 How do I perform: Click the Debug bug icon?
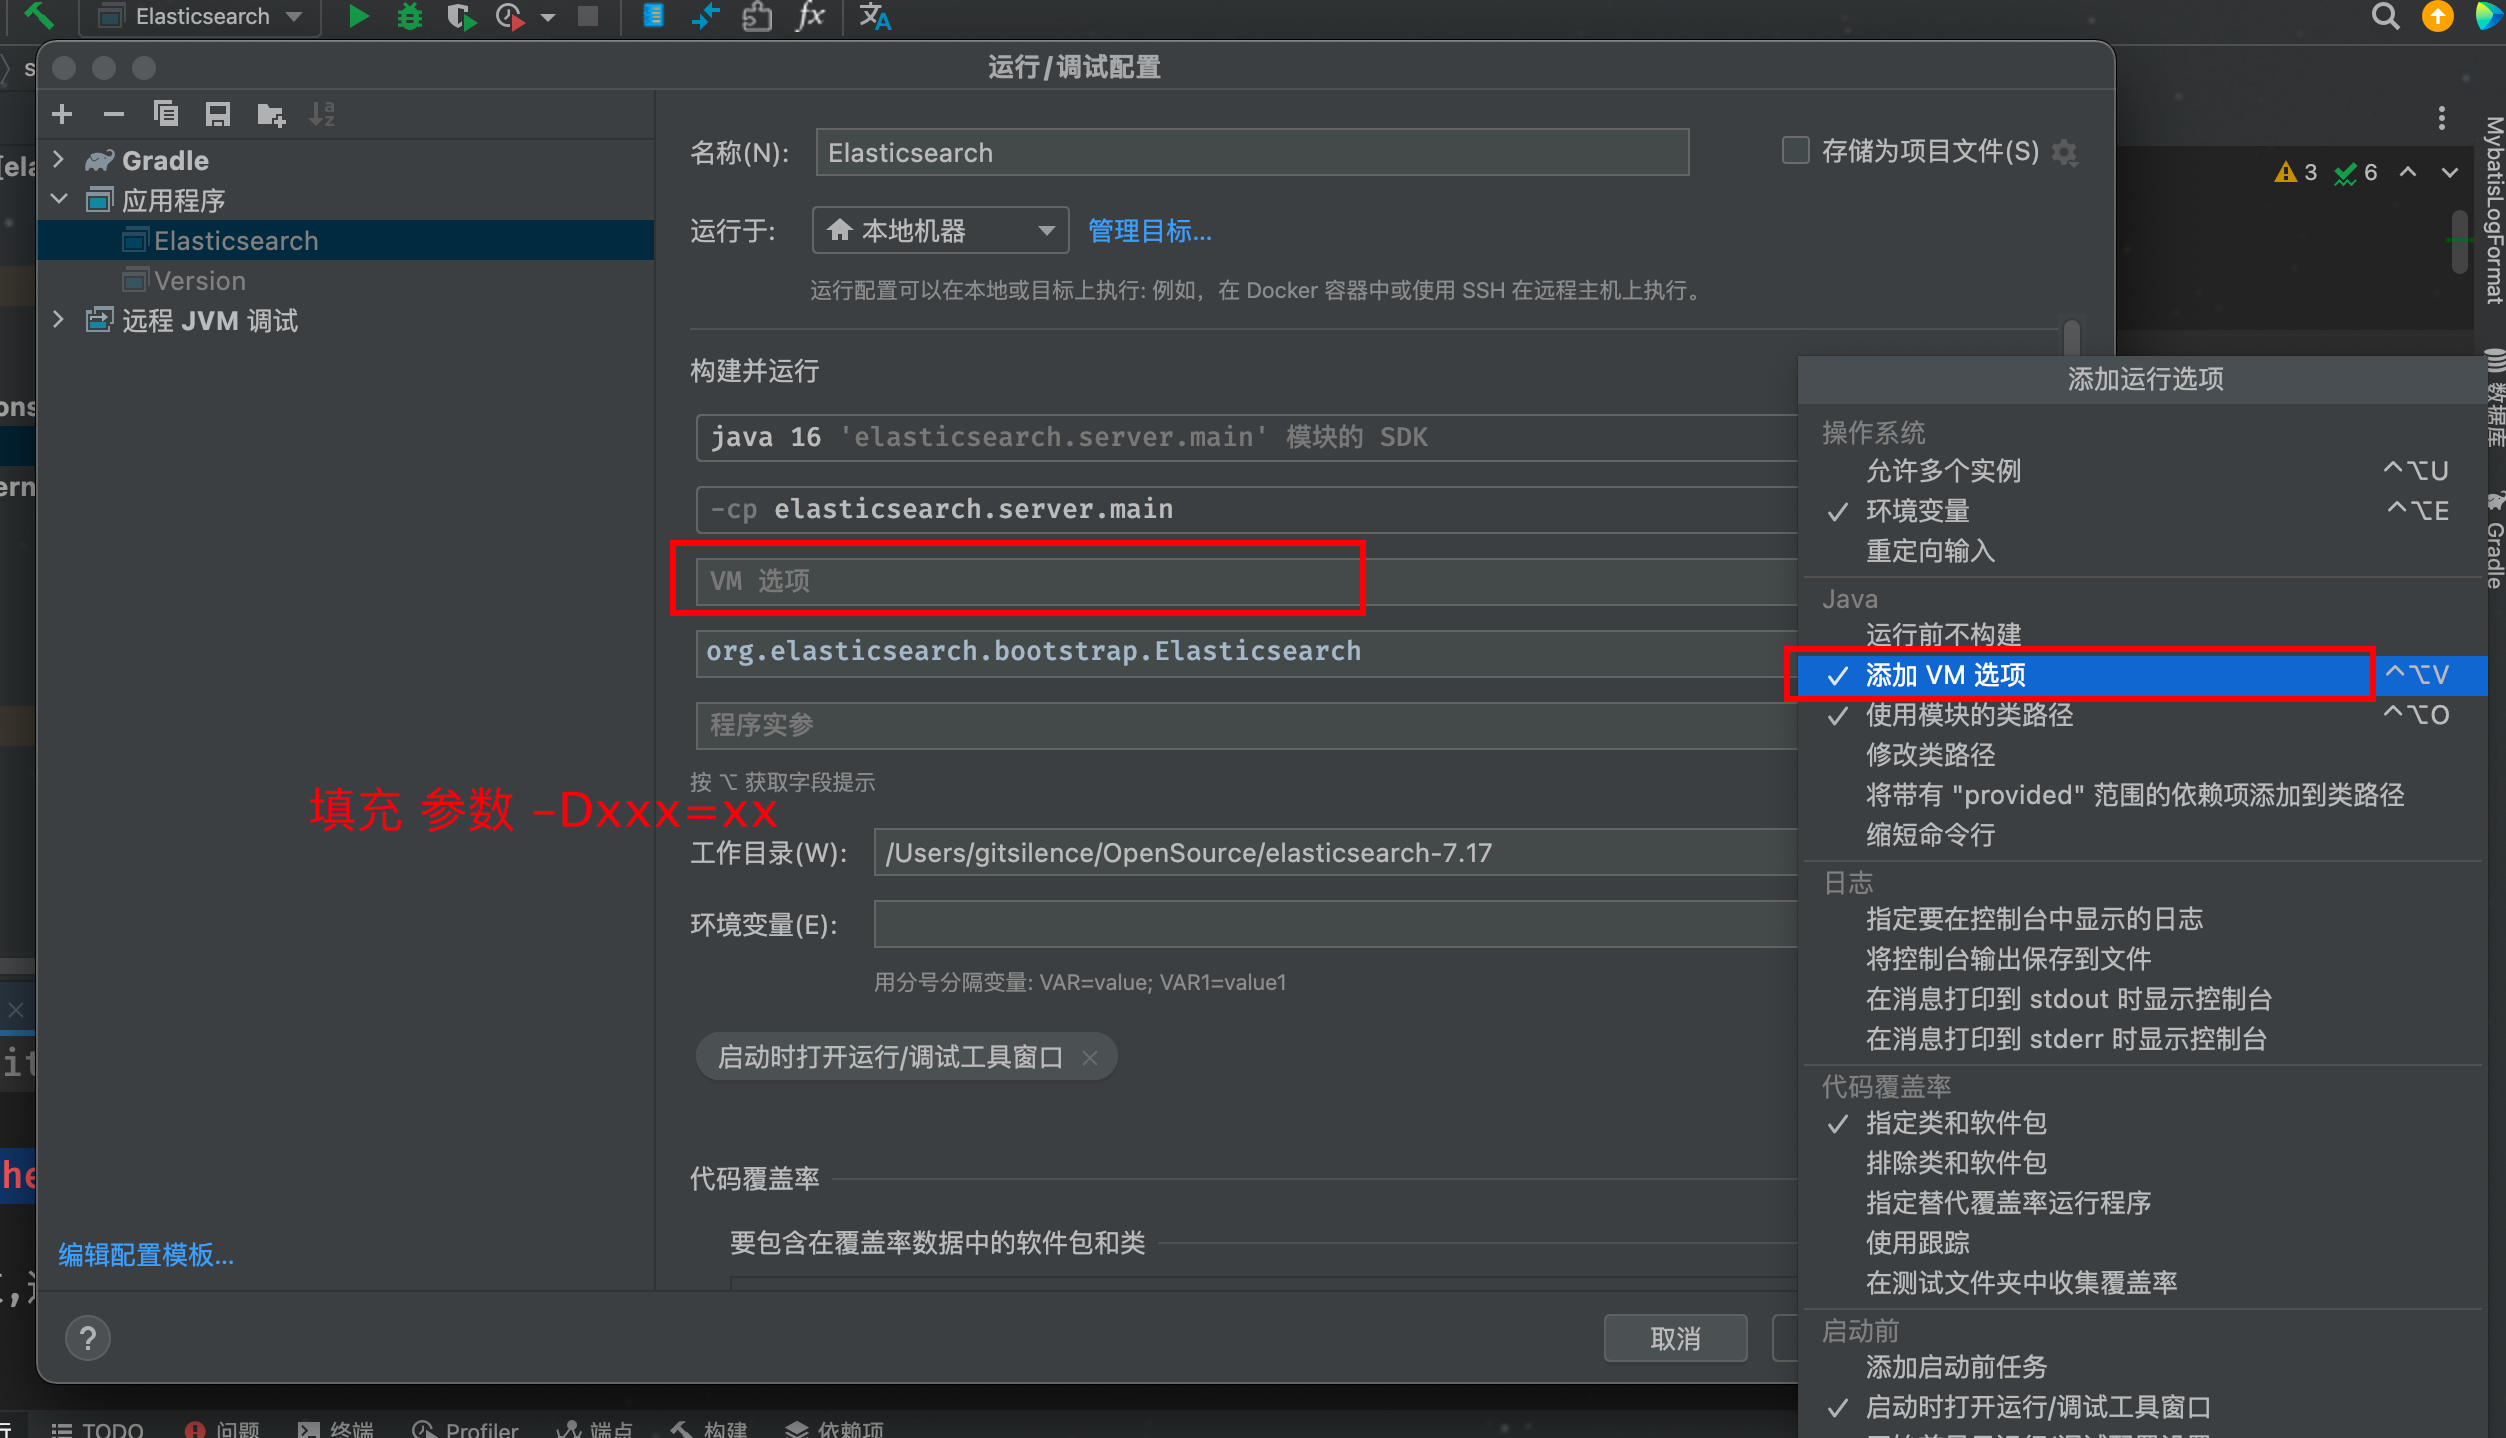click(x=409, y=16)
